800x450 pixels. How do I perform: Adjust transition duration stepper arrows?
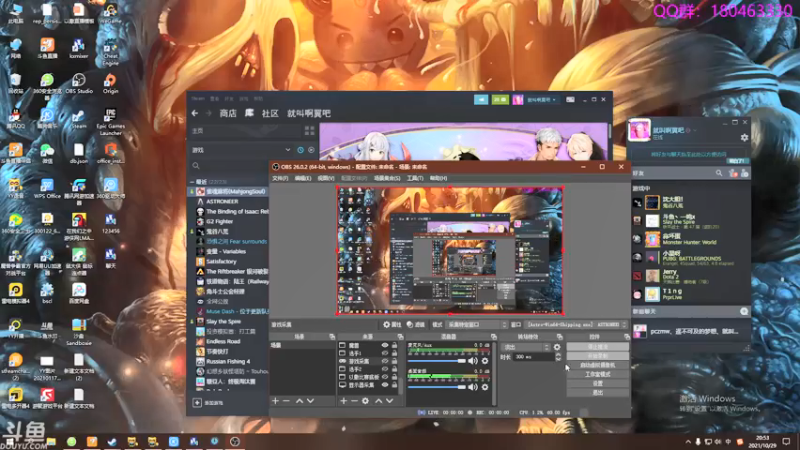pyautogui.click(x=558, y=357)
